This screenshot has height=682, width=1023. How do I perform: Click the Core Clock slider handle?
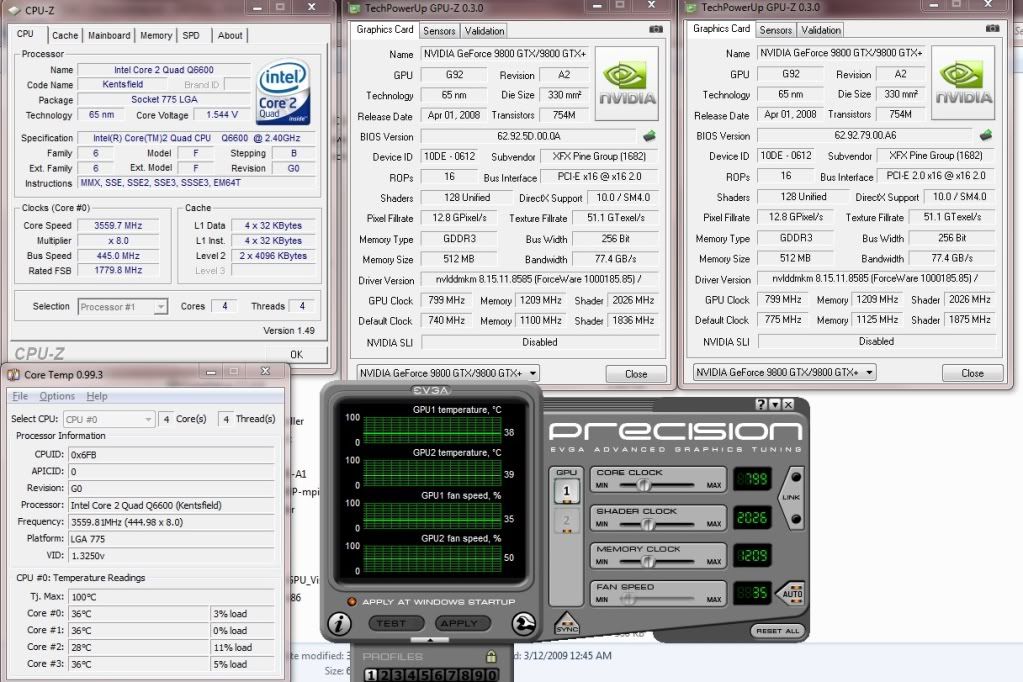(x=643, y=485)
